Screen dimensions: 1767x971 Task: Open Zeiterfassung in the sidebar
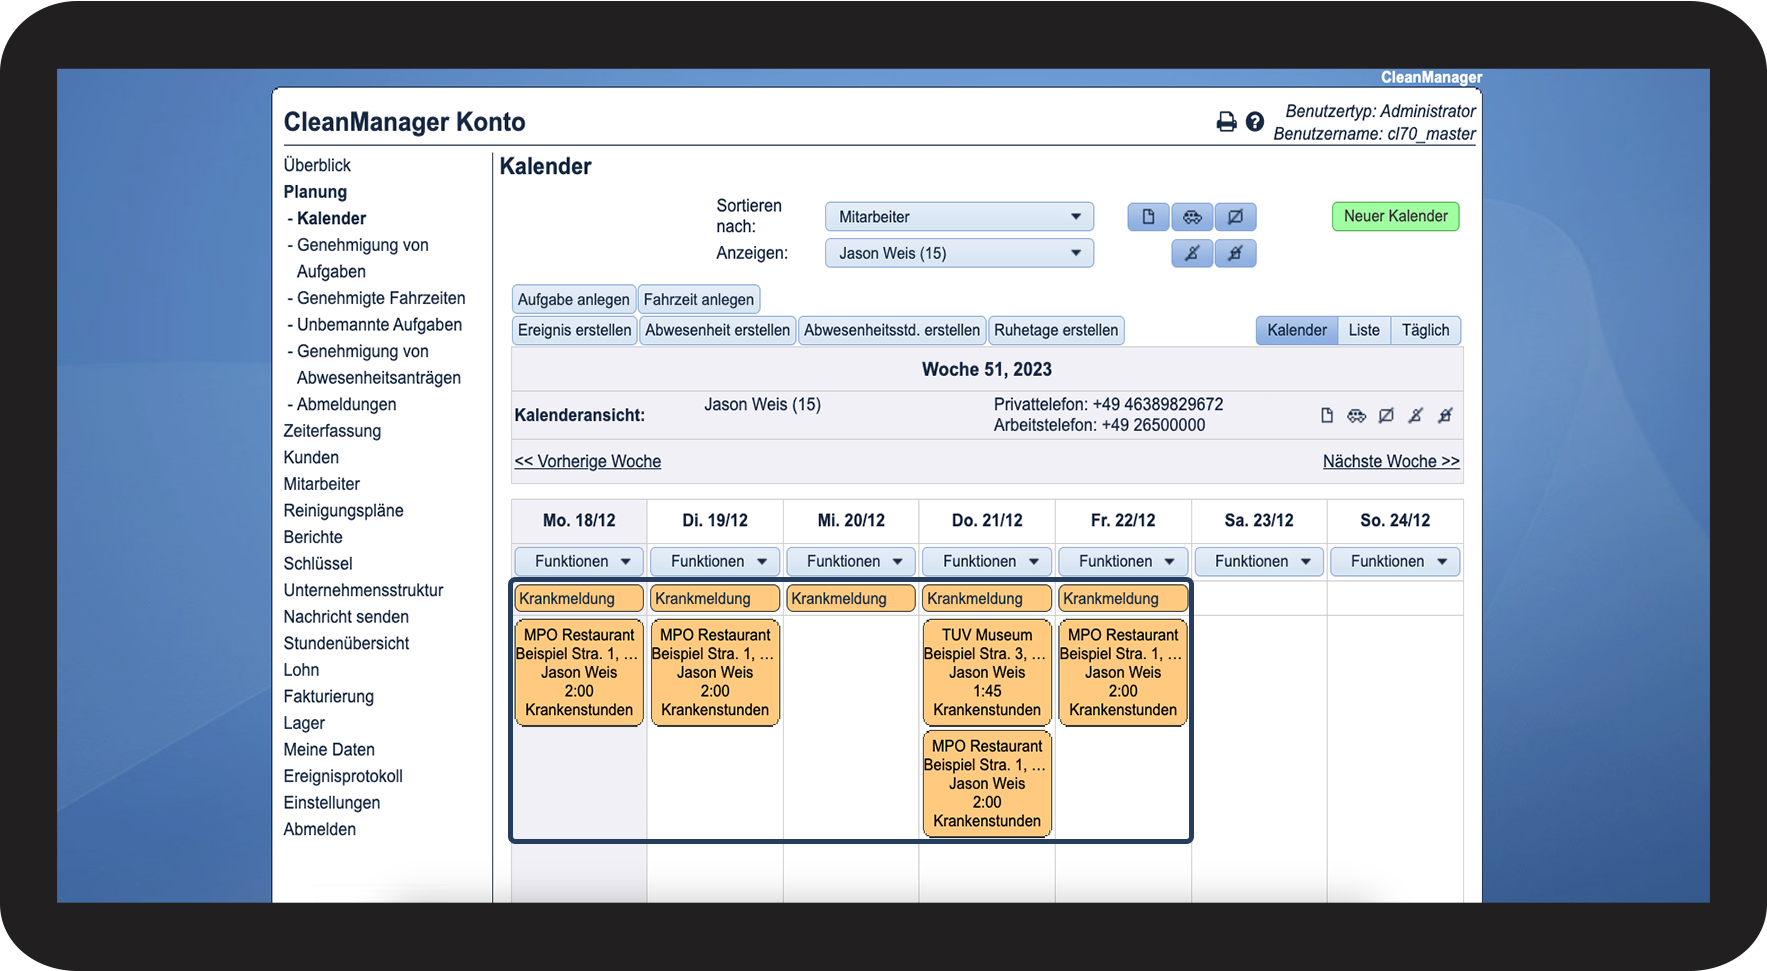coord(332,431)
